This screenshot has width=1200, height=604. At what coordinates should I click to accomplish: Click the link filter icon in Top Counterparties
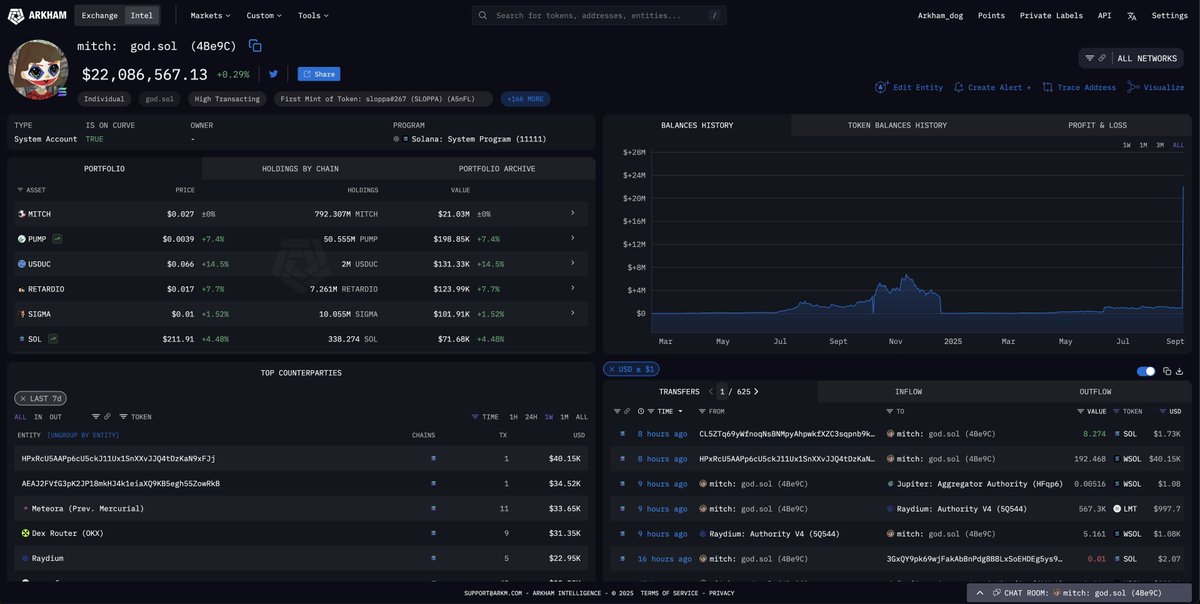107,416
